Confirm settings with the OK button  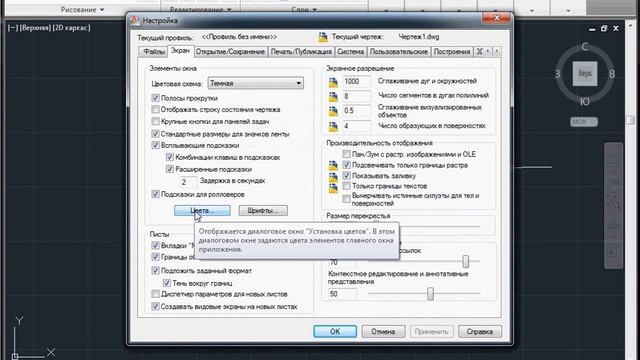click(x=335, y=331)
